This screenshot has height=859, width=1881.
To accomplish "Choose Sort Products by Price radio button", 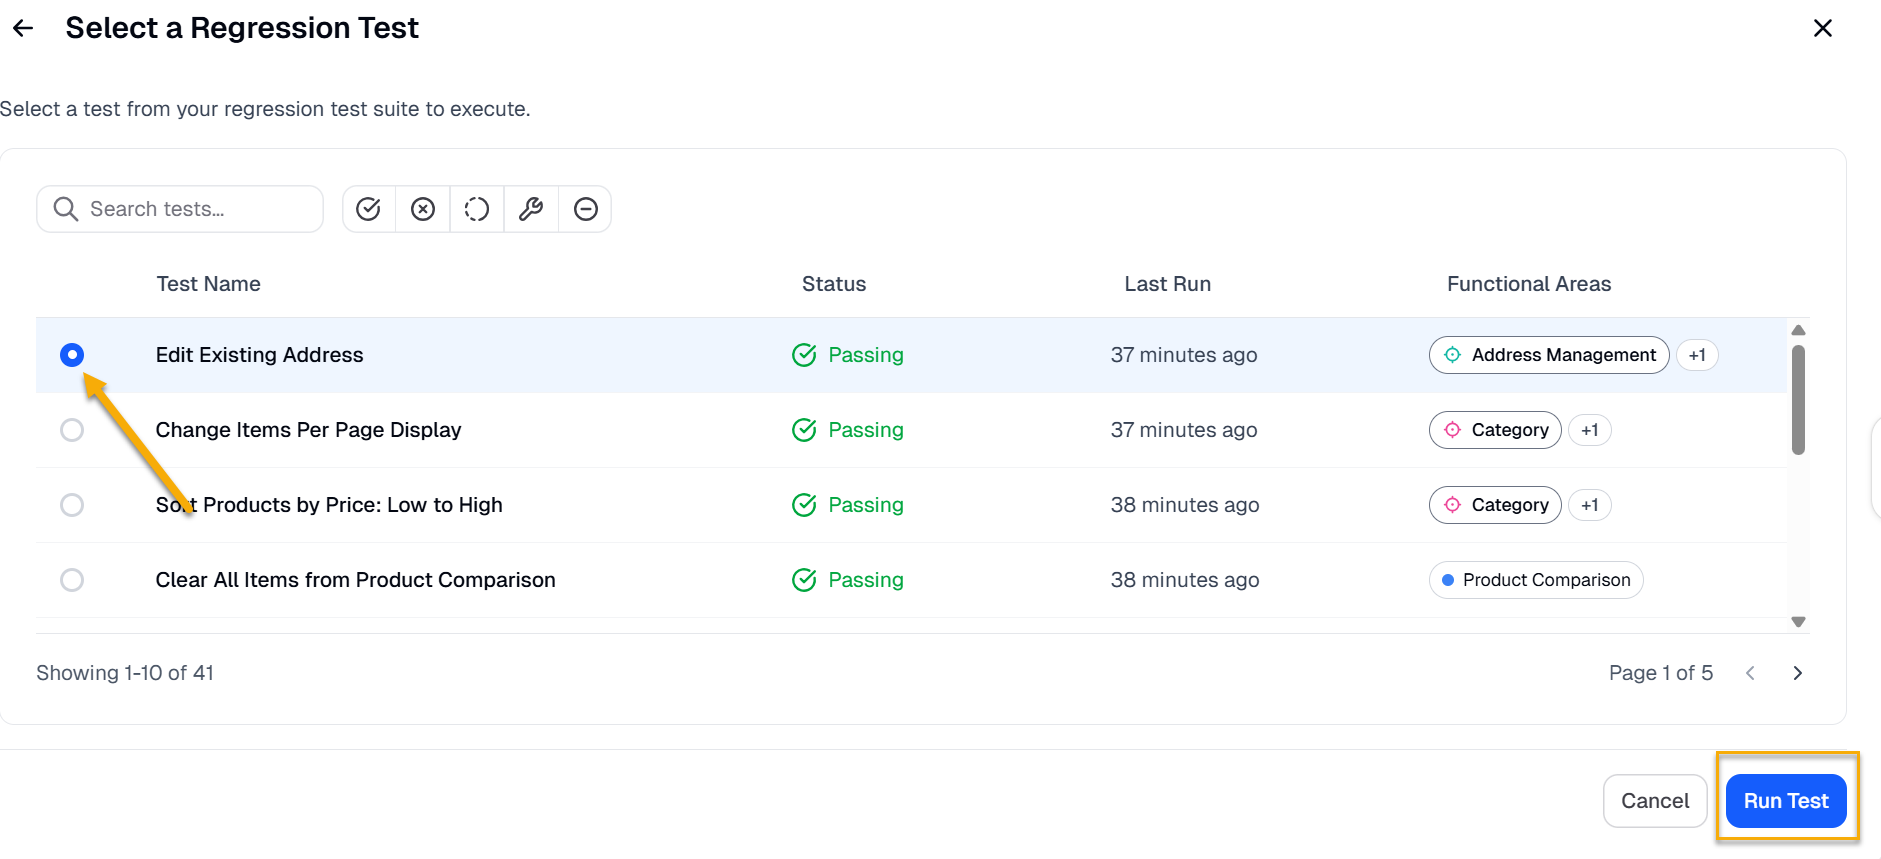I will tap(72, 505).
